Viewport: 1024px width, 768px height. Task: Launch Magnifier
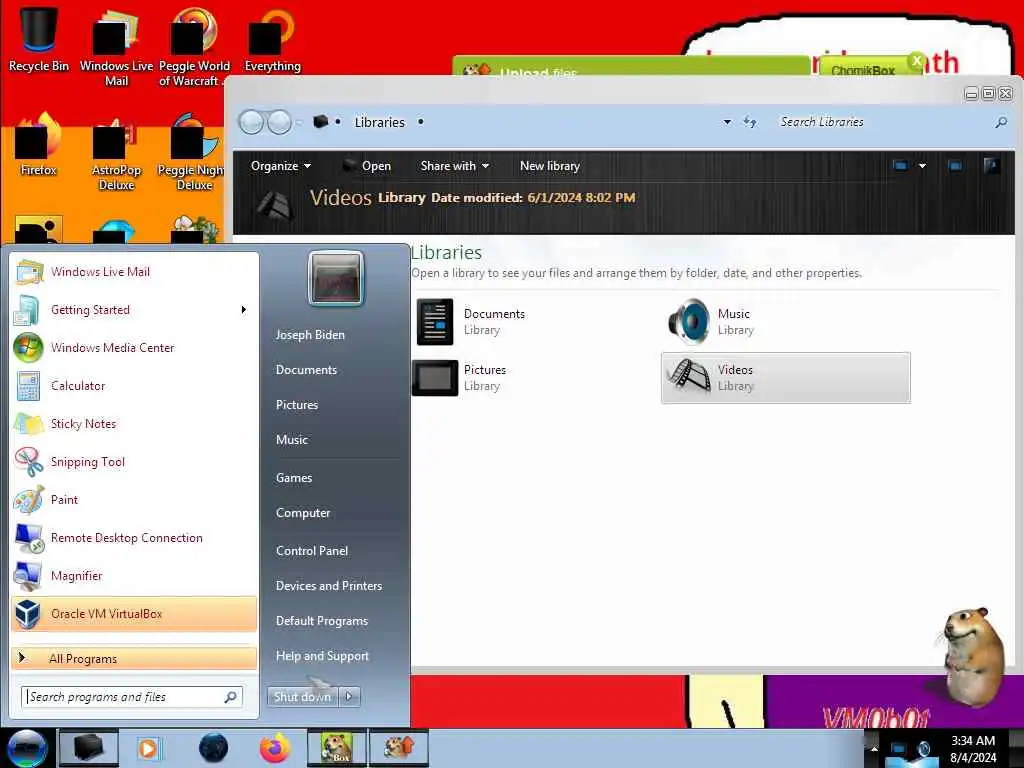click(x=134, y=575)
